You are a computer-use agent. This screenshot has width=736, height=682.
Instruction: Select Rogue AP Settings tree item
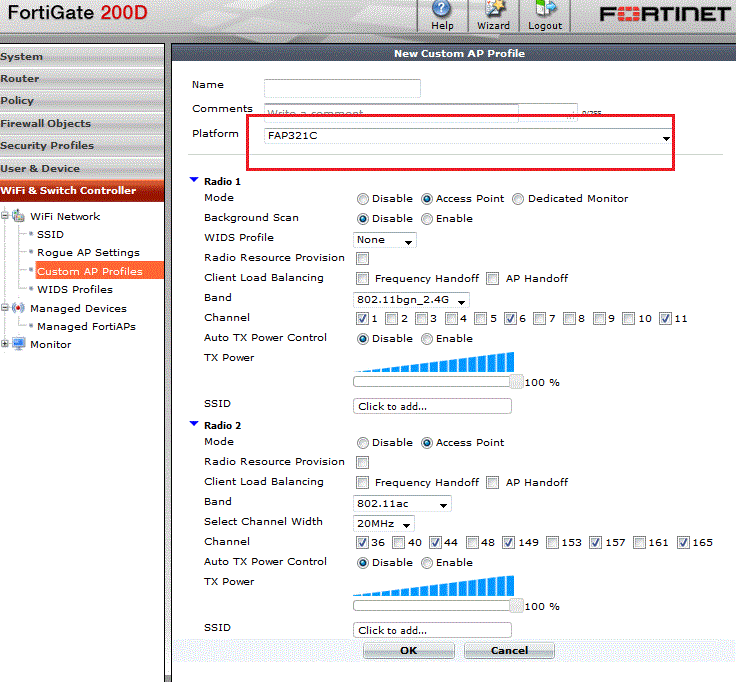(x=88, y=253)
